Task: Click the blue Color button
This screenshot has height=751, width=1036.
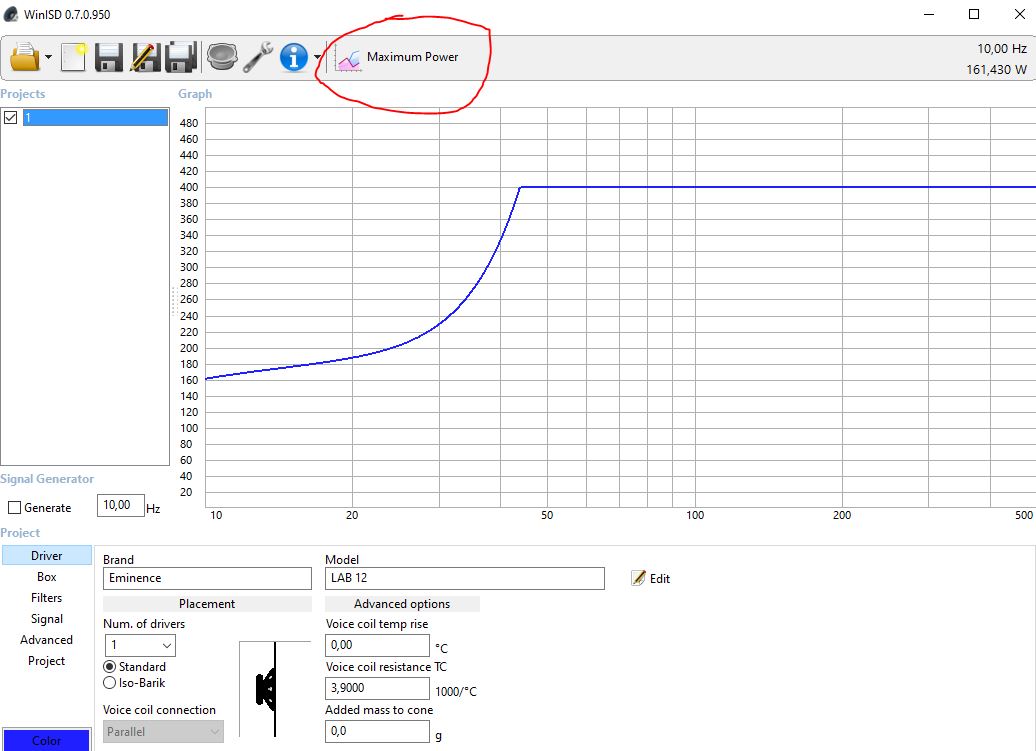Action: click(x=46, y=740)
